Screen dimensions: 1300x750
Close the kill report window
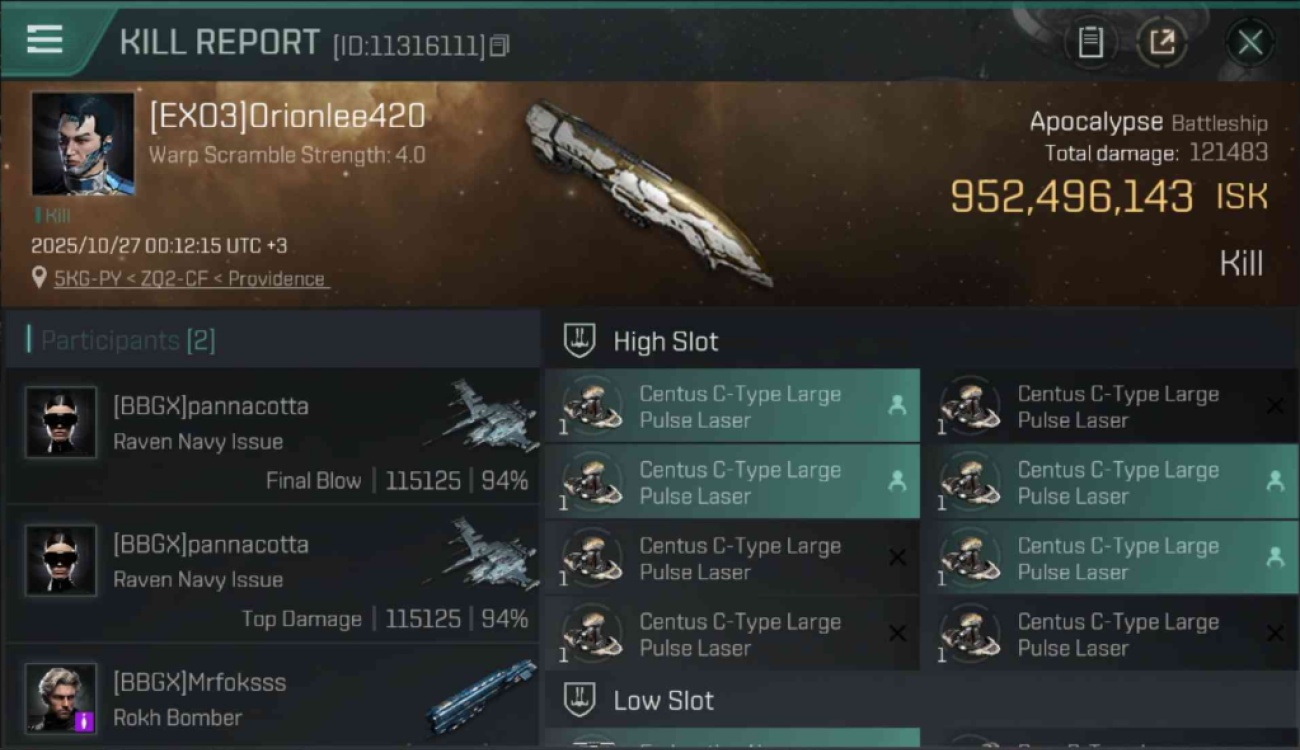click(1250, 43)
